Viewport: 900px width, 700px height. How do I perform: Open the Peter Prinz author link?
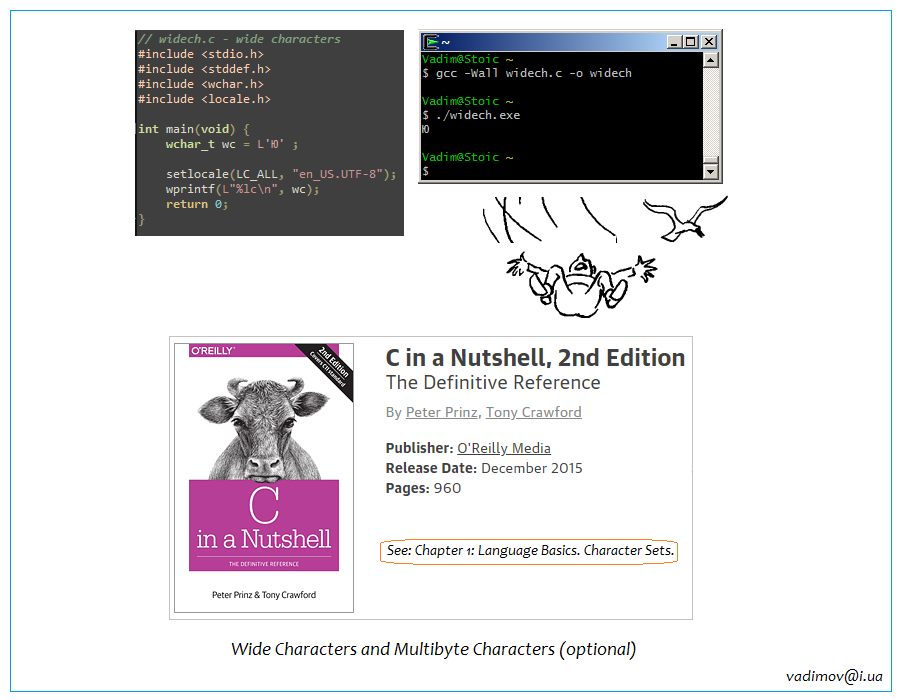(441, 412)
